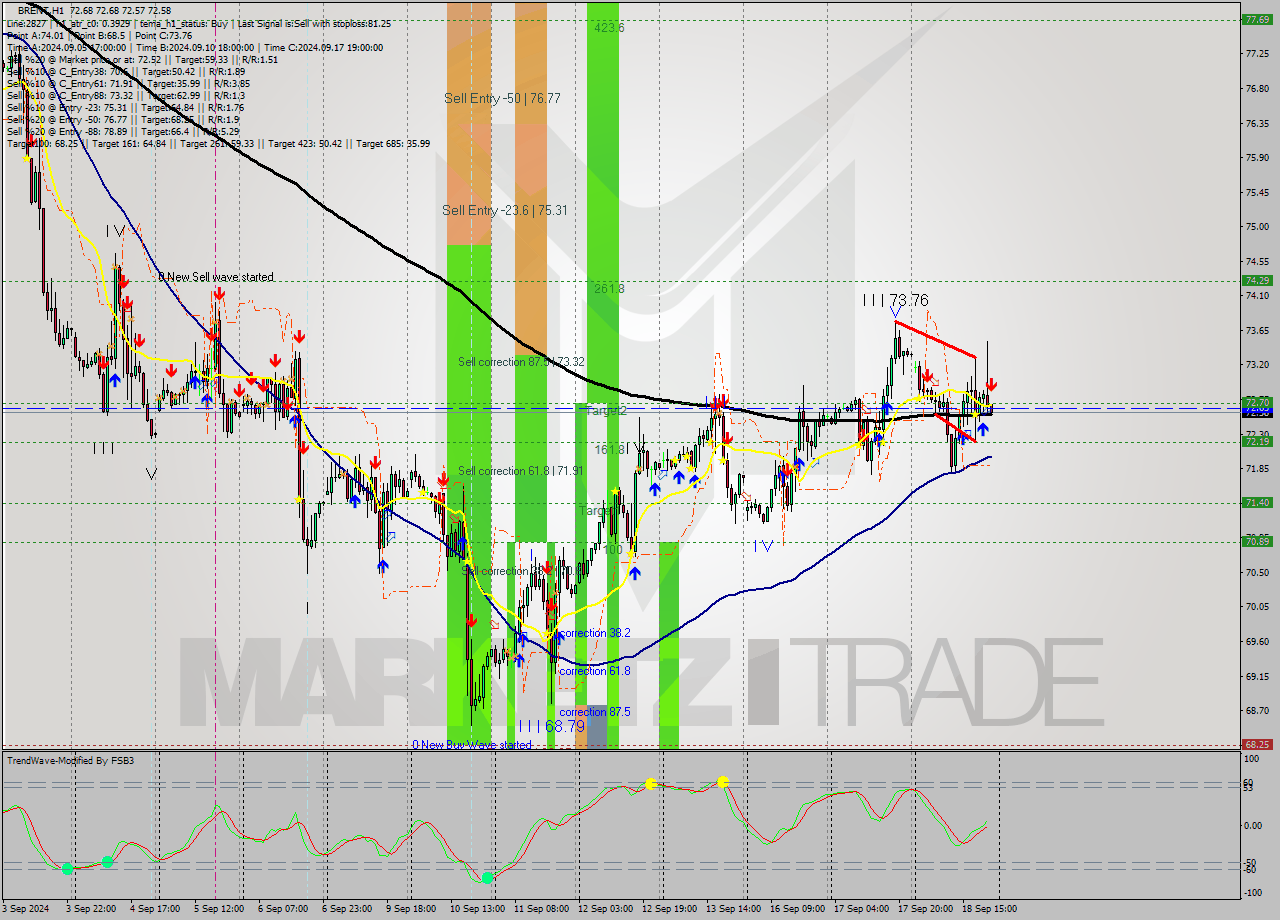Click the 'Point A:74.01' info text
Image resolution: width=1280 pixels, height=920 pixels.
tap(36, 35)
